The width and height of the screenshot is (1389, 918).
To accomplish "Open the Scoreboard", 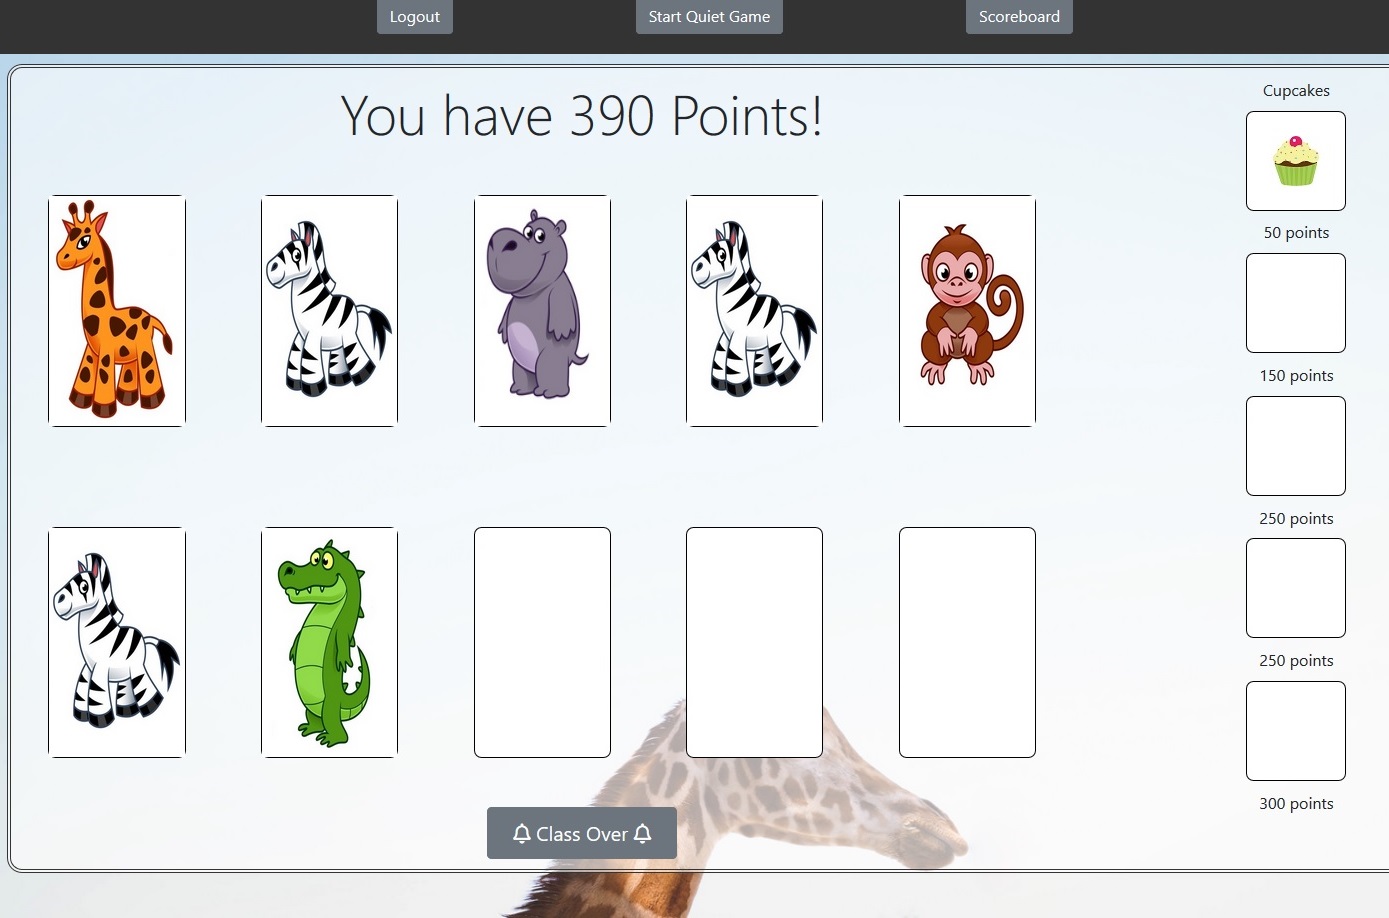I will point(1019,16).
